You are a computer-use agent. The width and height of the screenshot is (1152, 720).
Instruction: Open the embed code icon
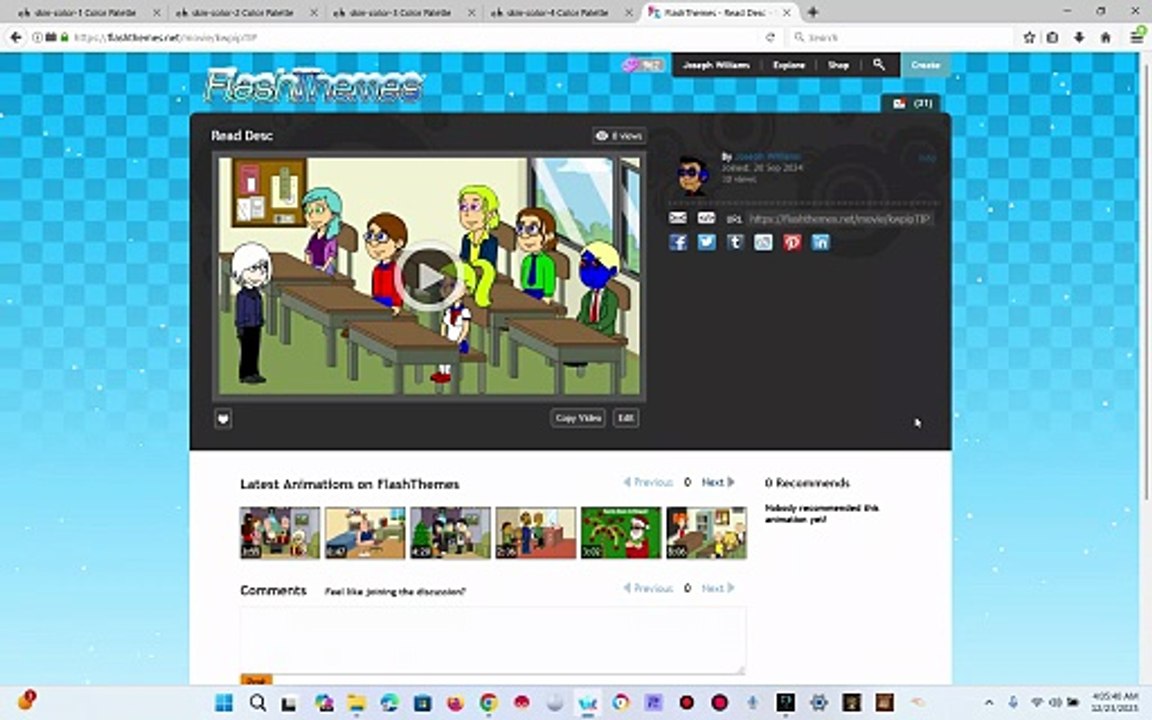[706, 217]
